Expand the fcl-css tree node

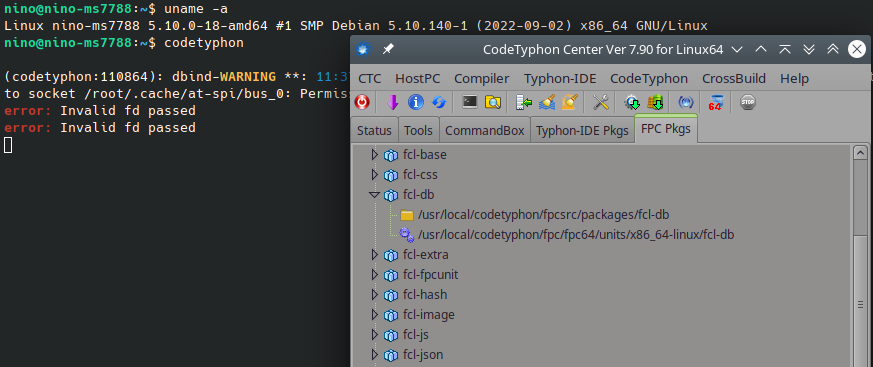coord(375,175)
